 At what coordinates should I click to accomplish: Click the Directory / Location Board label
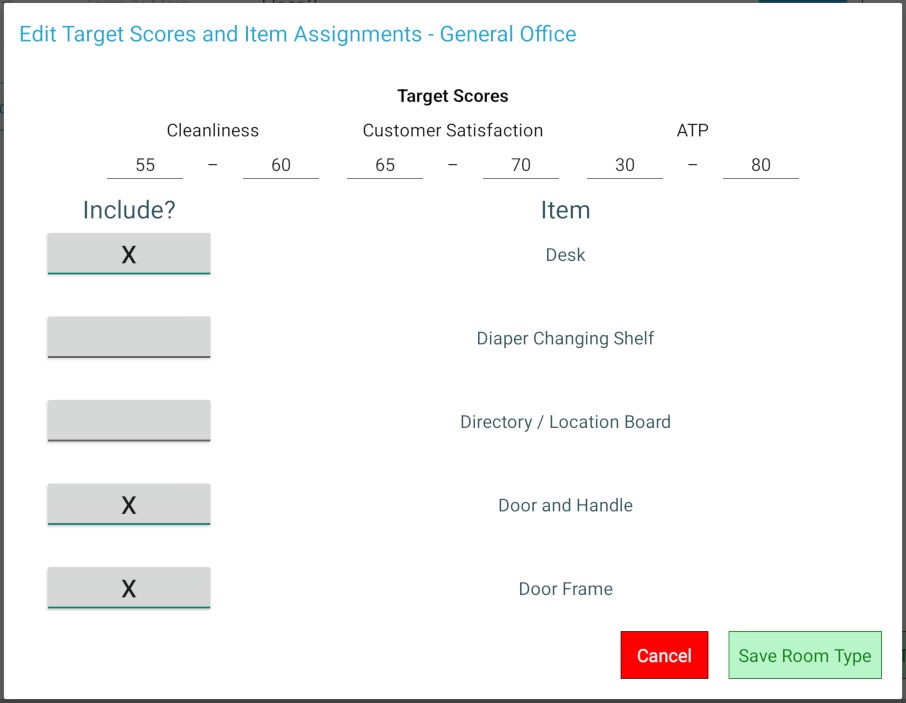click(x=565, y=422)
